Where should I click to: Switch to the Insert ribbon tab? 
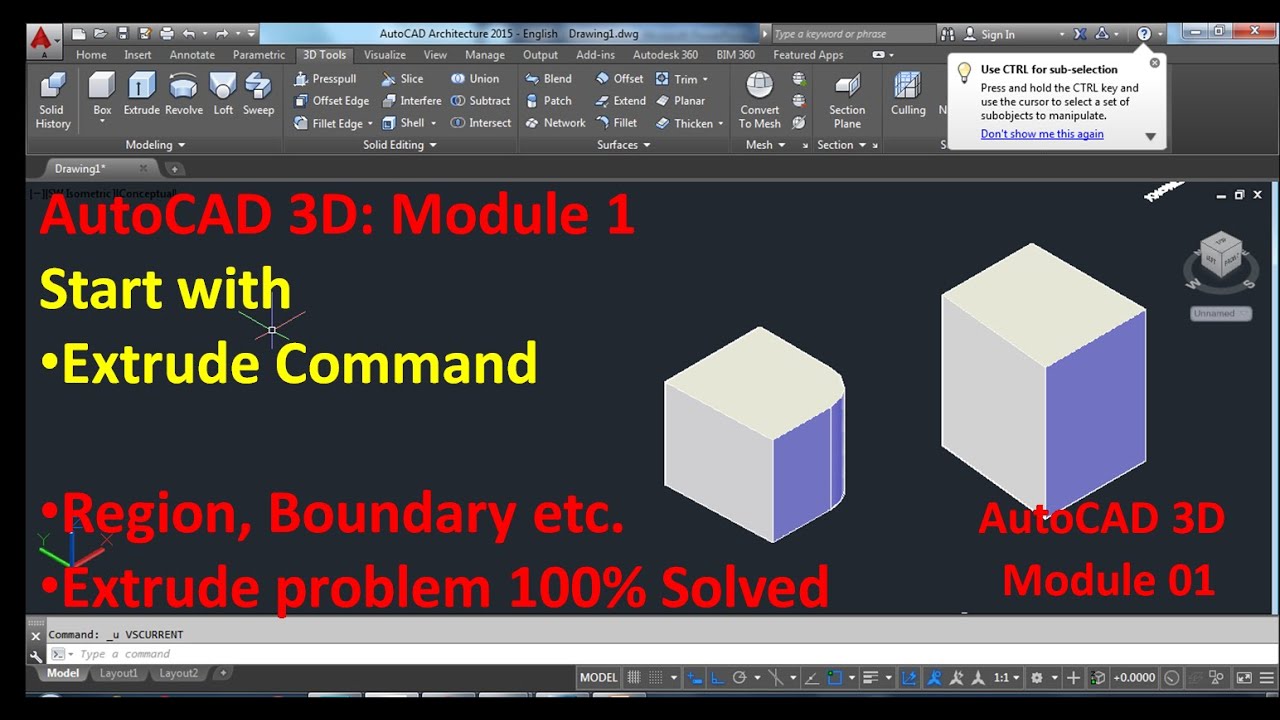[138, 55]
